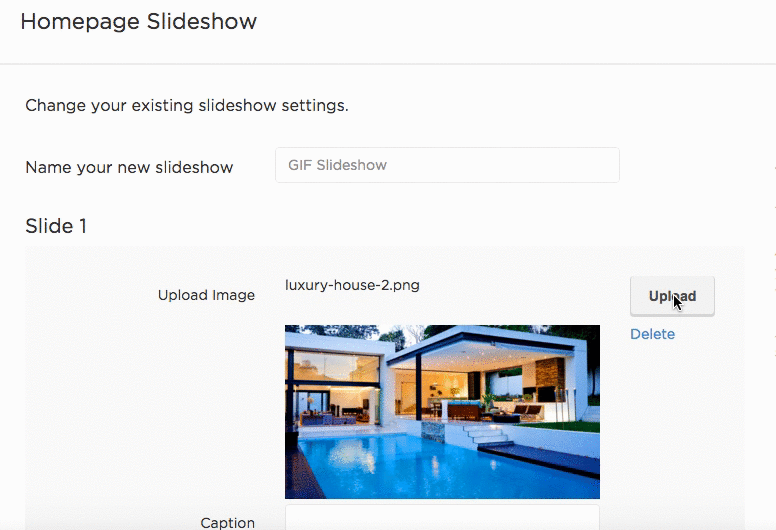Focus the GIF Slideshow name field
The width and height of the screenshot is (776, 530).
447,165
